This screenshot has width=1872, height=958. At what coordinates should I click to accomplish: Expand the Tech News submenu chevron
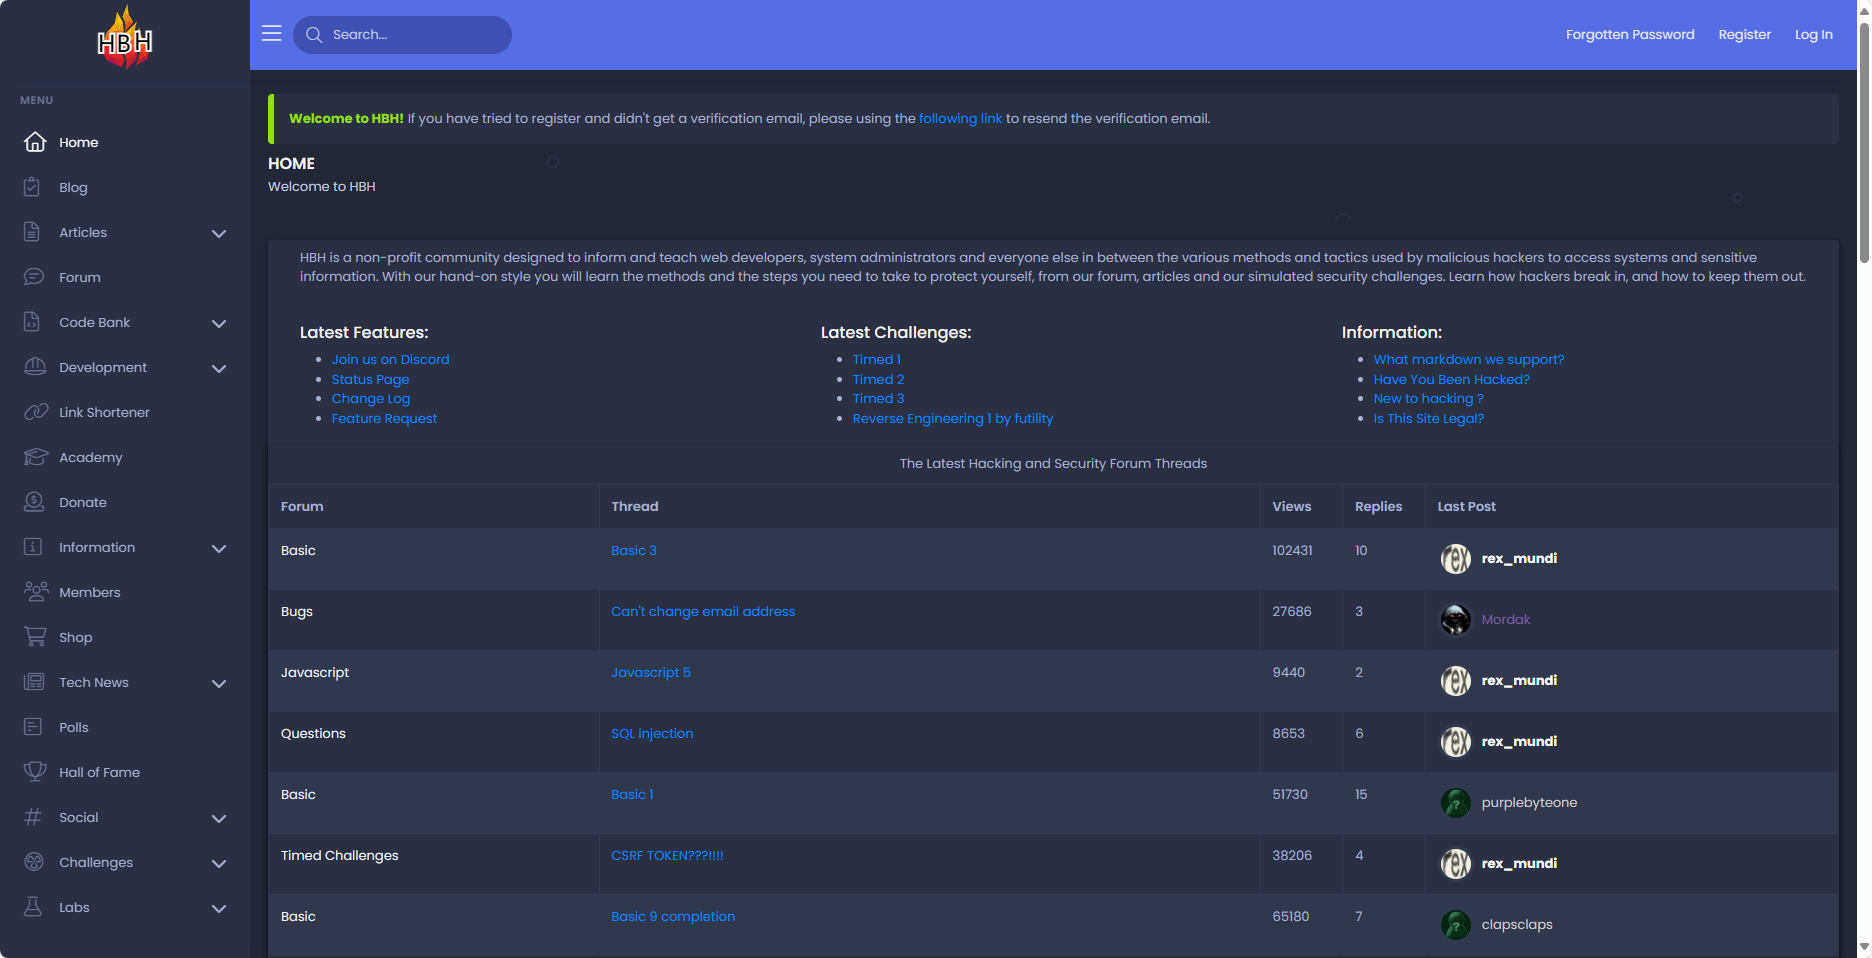click(219, 683)
